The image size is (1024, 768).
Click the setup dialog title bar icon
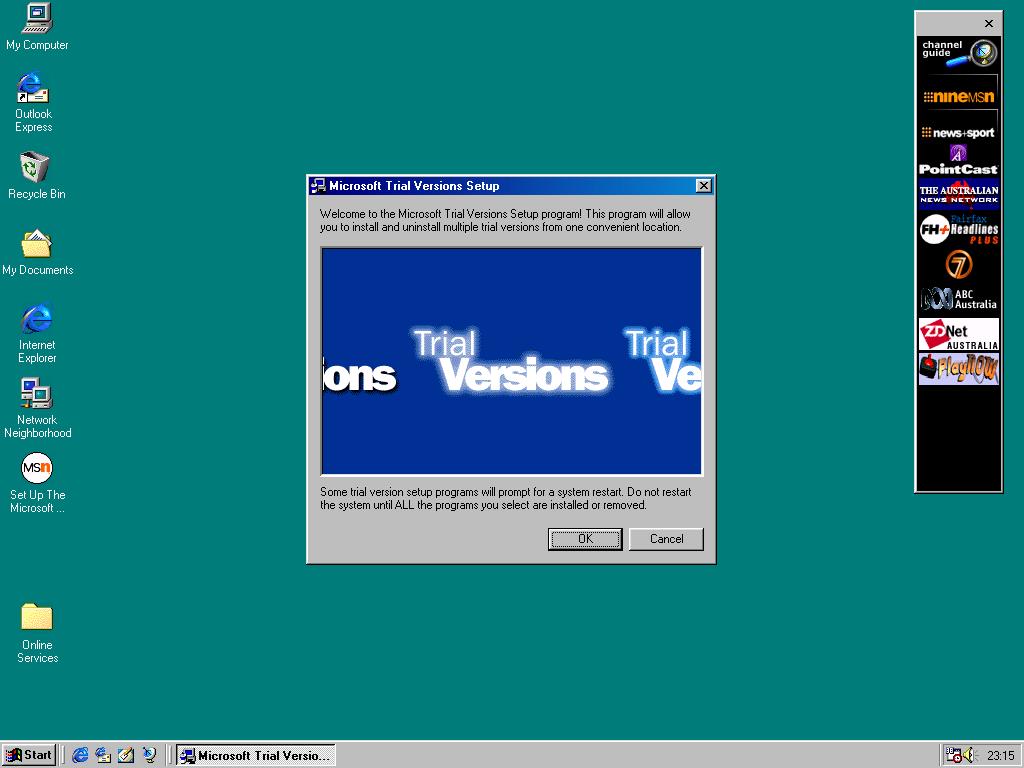318,186
